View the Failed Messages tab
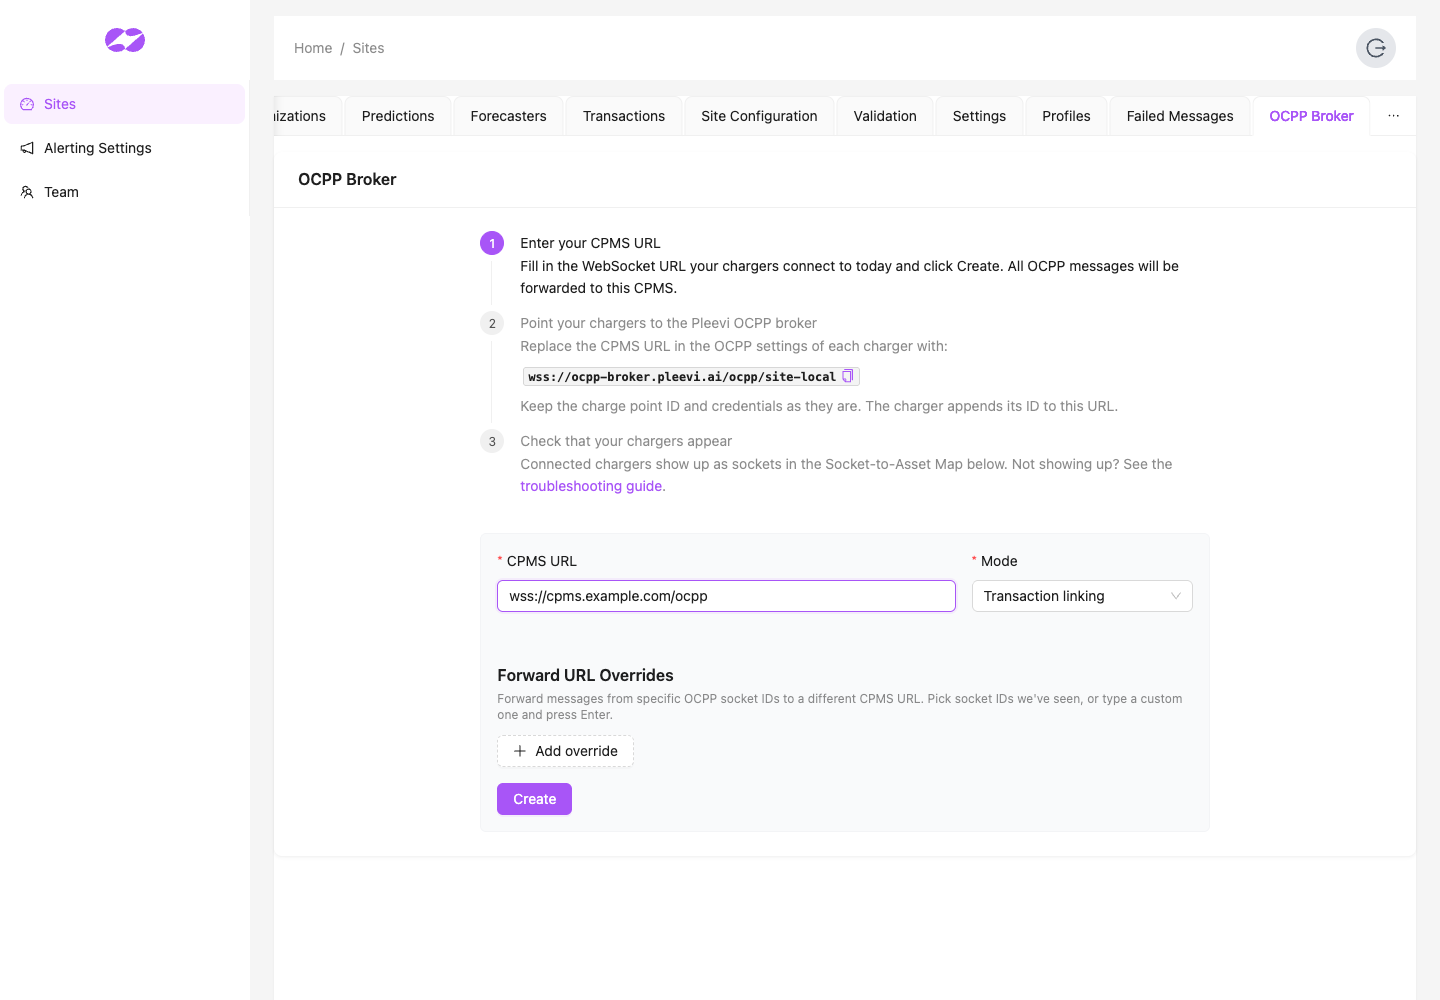Screen dimensions: 1440x1000 click(x=1180, y=116)
